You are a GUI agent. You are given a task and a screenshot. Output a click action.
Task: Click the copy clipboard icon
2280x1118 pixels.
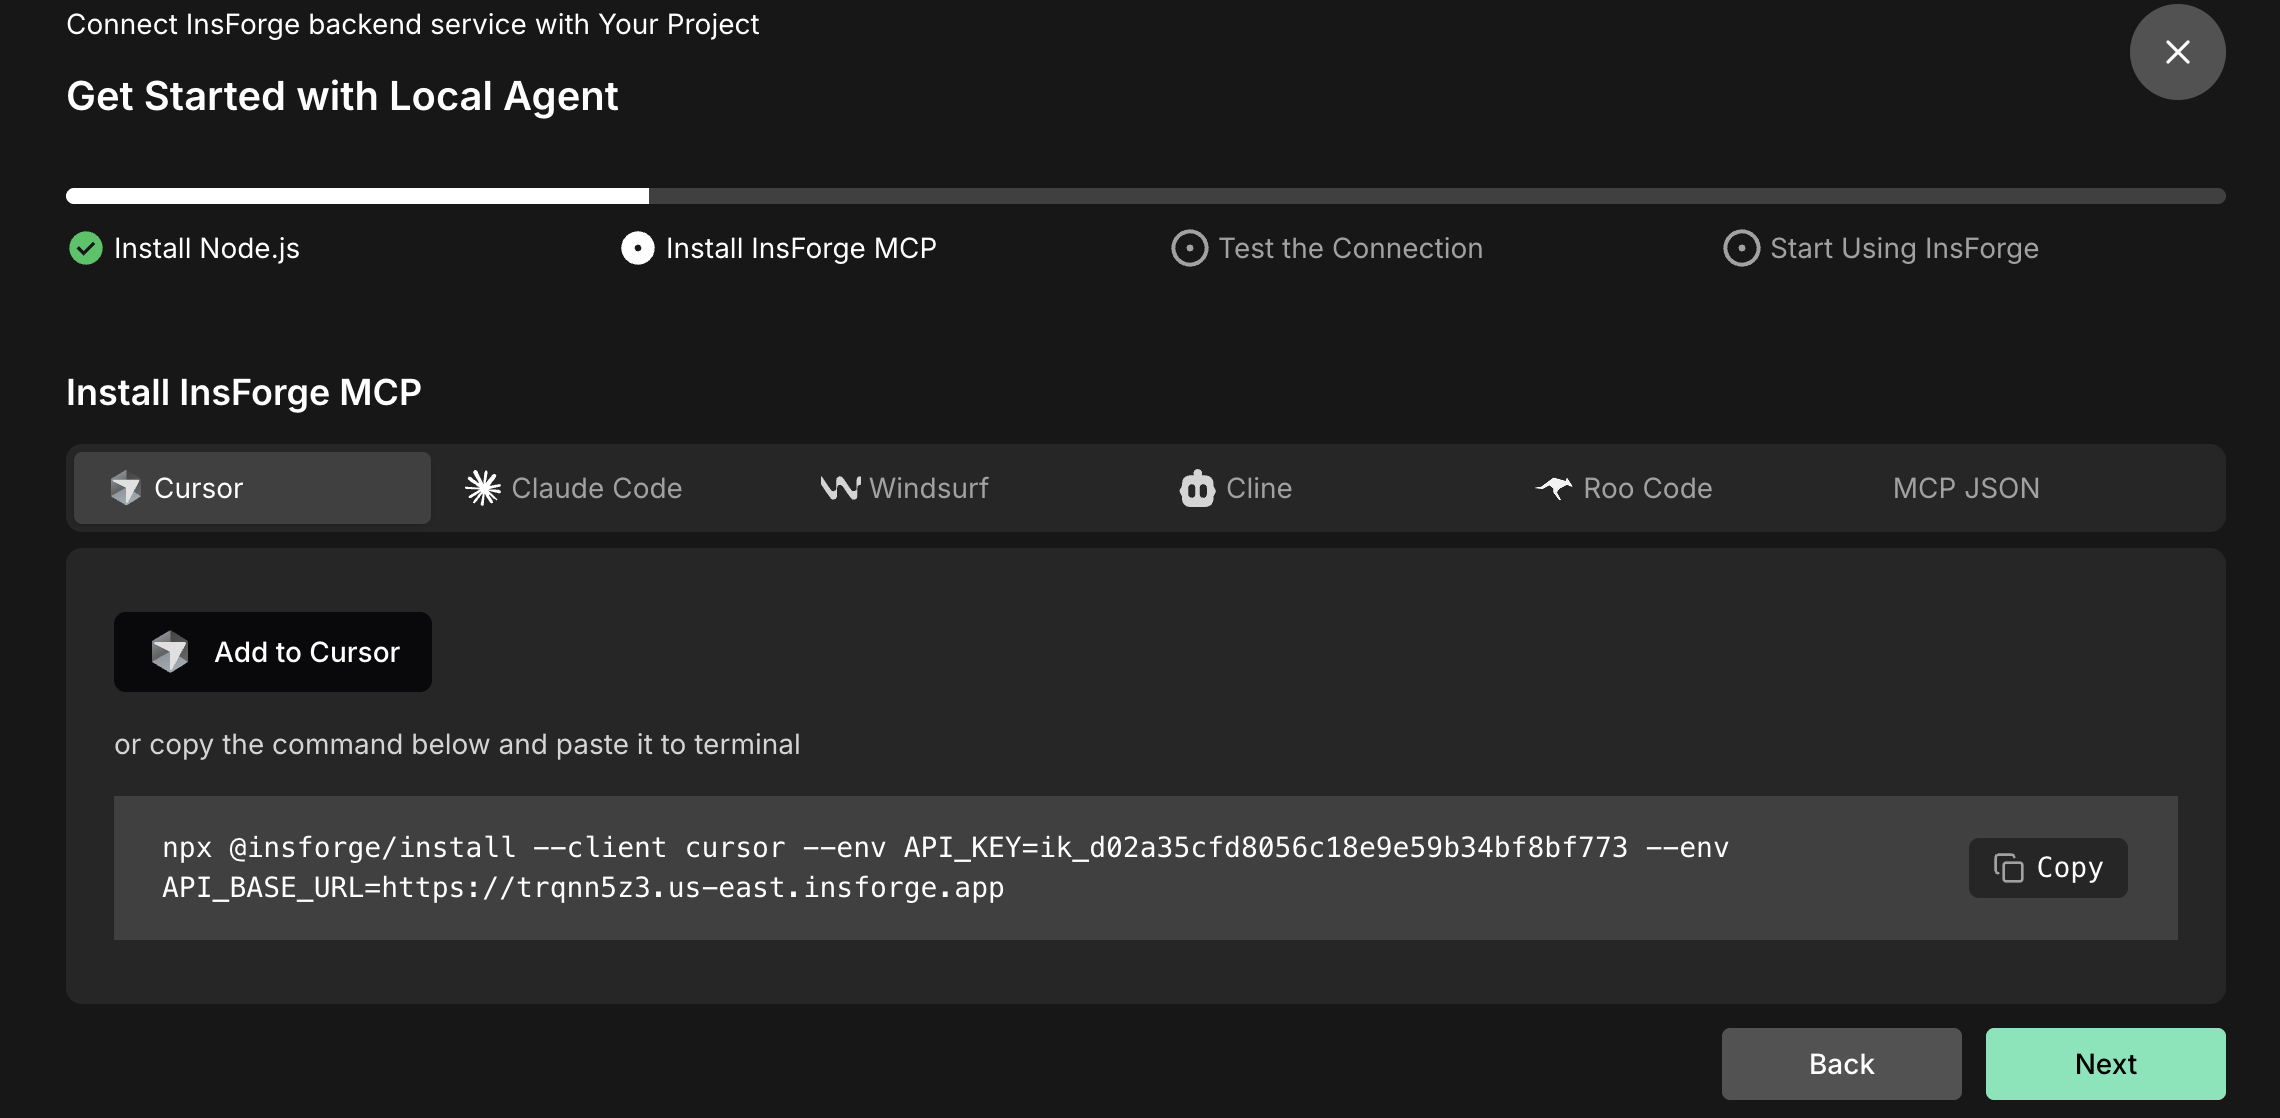click(x=2008, y=868)
